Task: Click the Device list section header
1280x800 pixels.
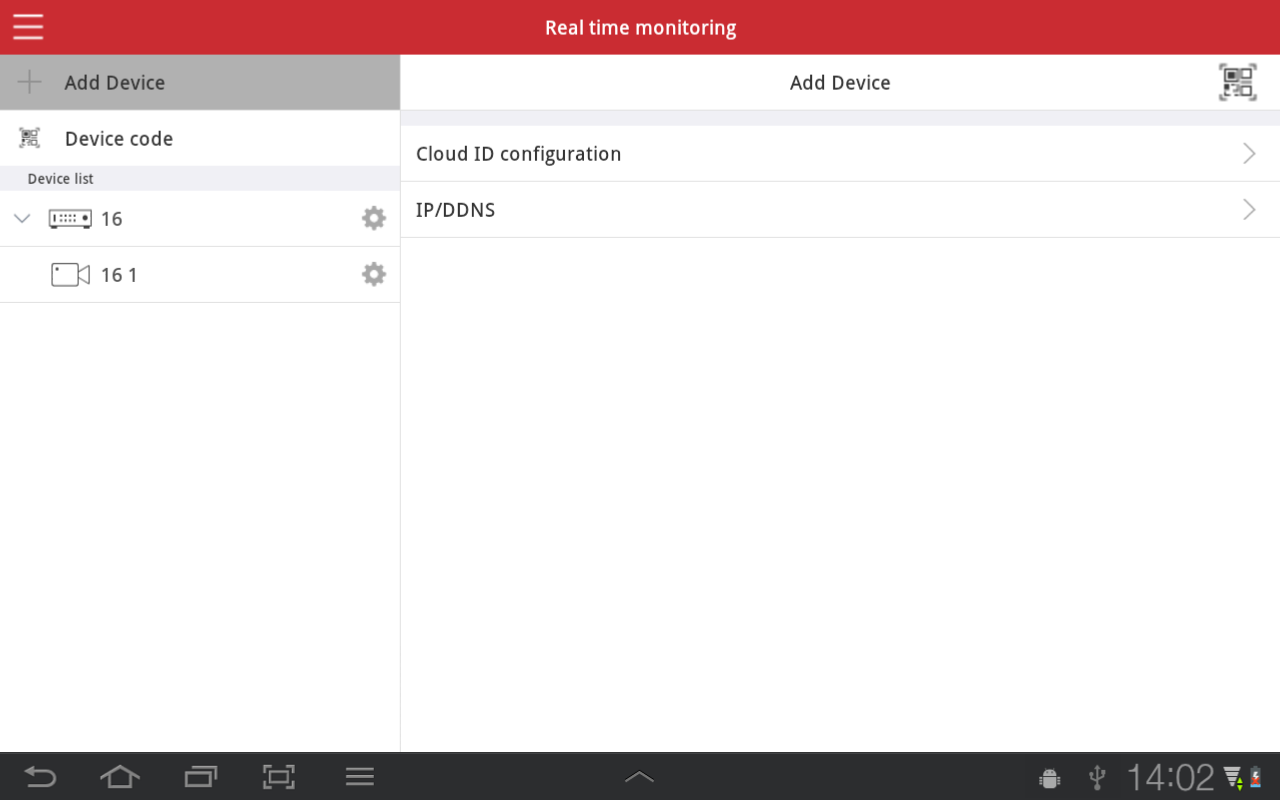Action: [200, 178]
